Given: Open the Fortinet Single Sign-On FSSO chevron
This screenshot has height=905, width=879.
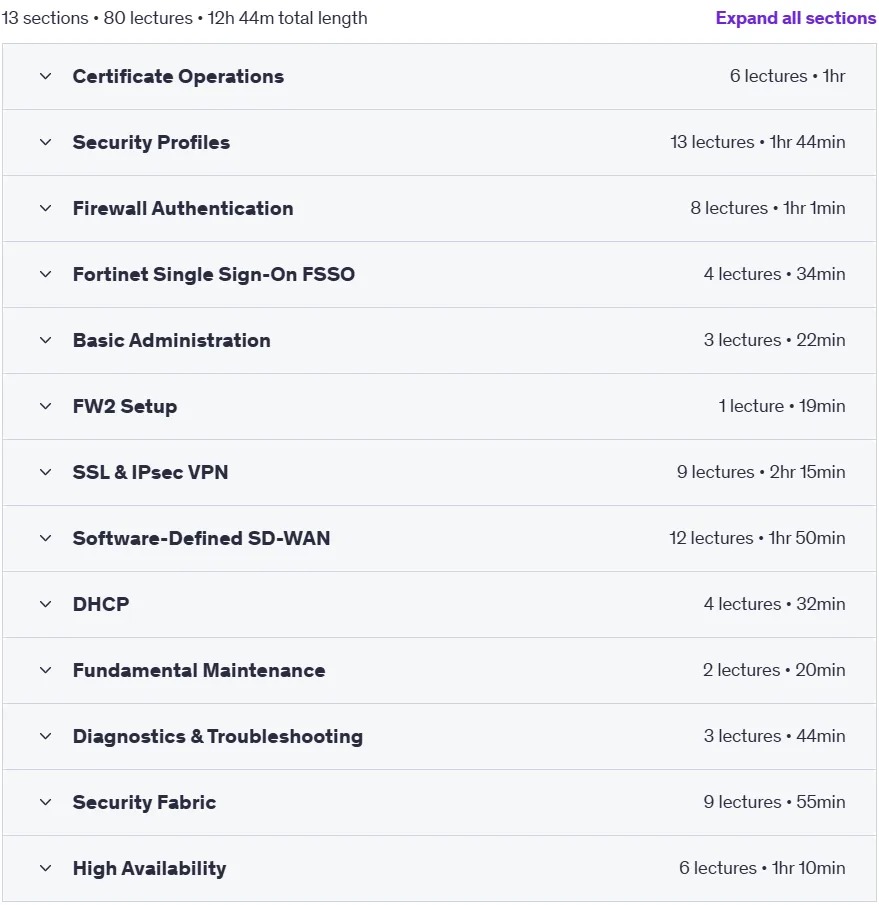Looking at the screenshot, I should click(x=46, y=274).
